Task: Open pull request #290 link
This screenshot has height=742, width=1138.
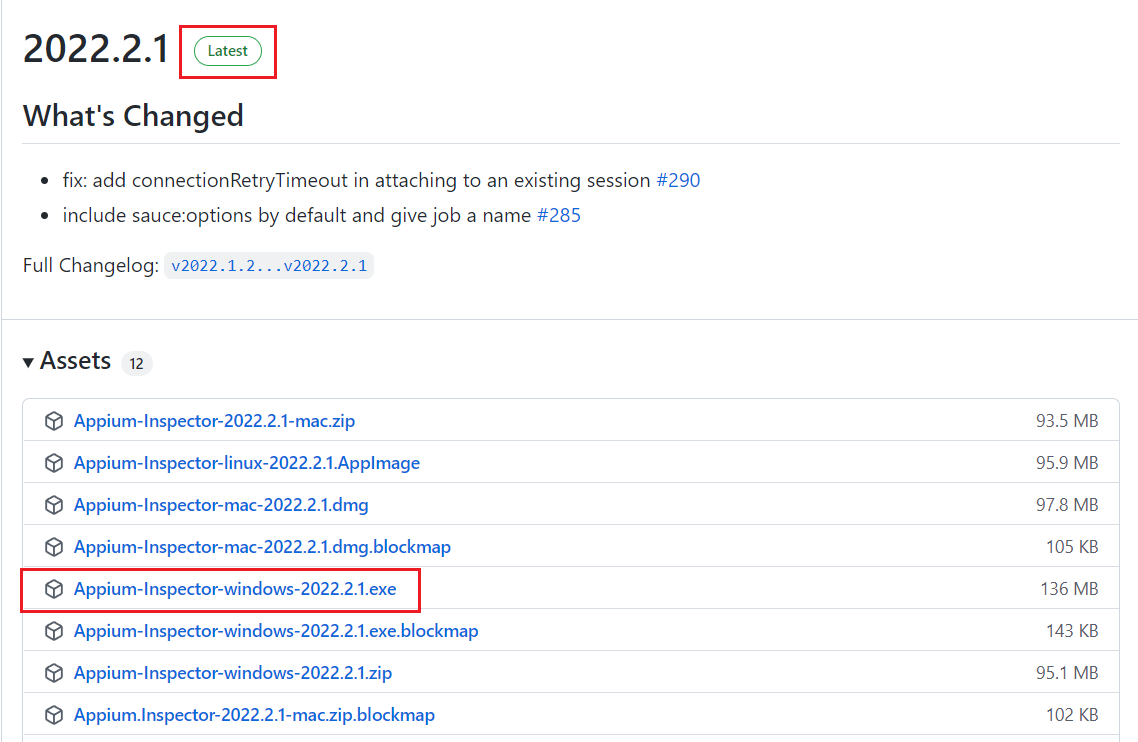Action: (x=678, y=180)
